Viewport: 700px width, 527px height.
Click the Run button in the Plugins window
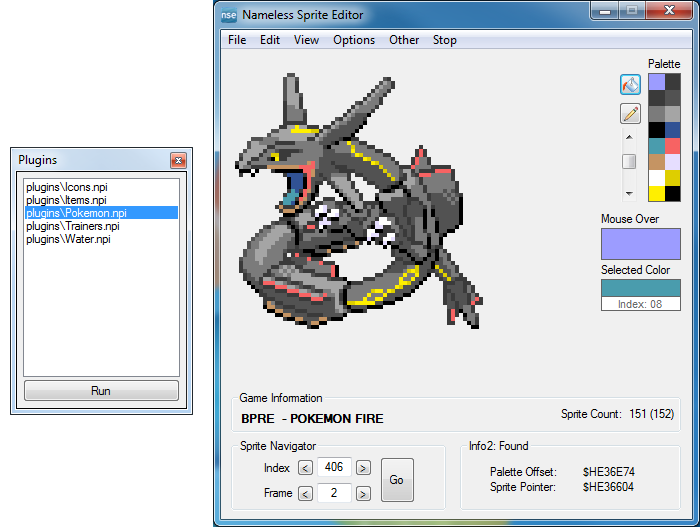(x=101, y=391)
